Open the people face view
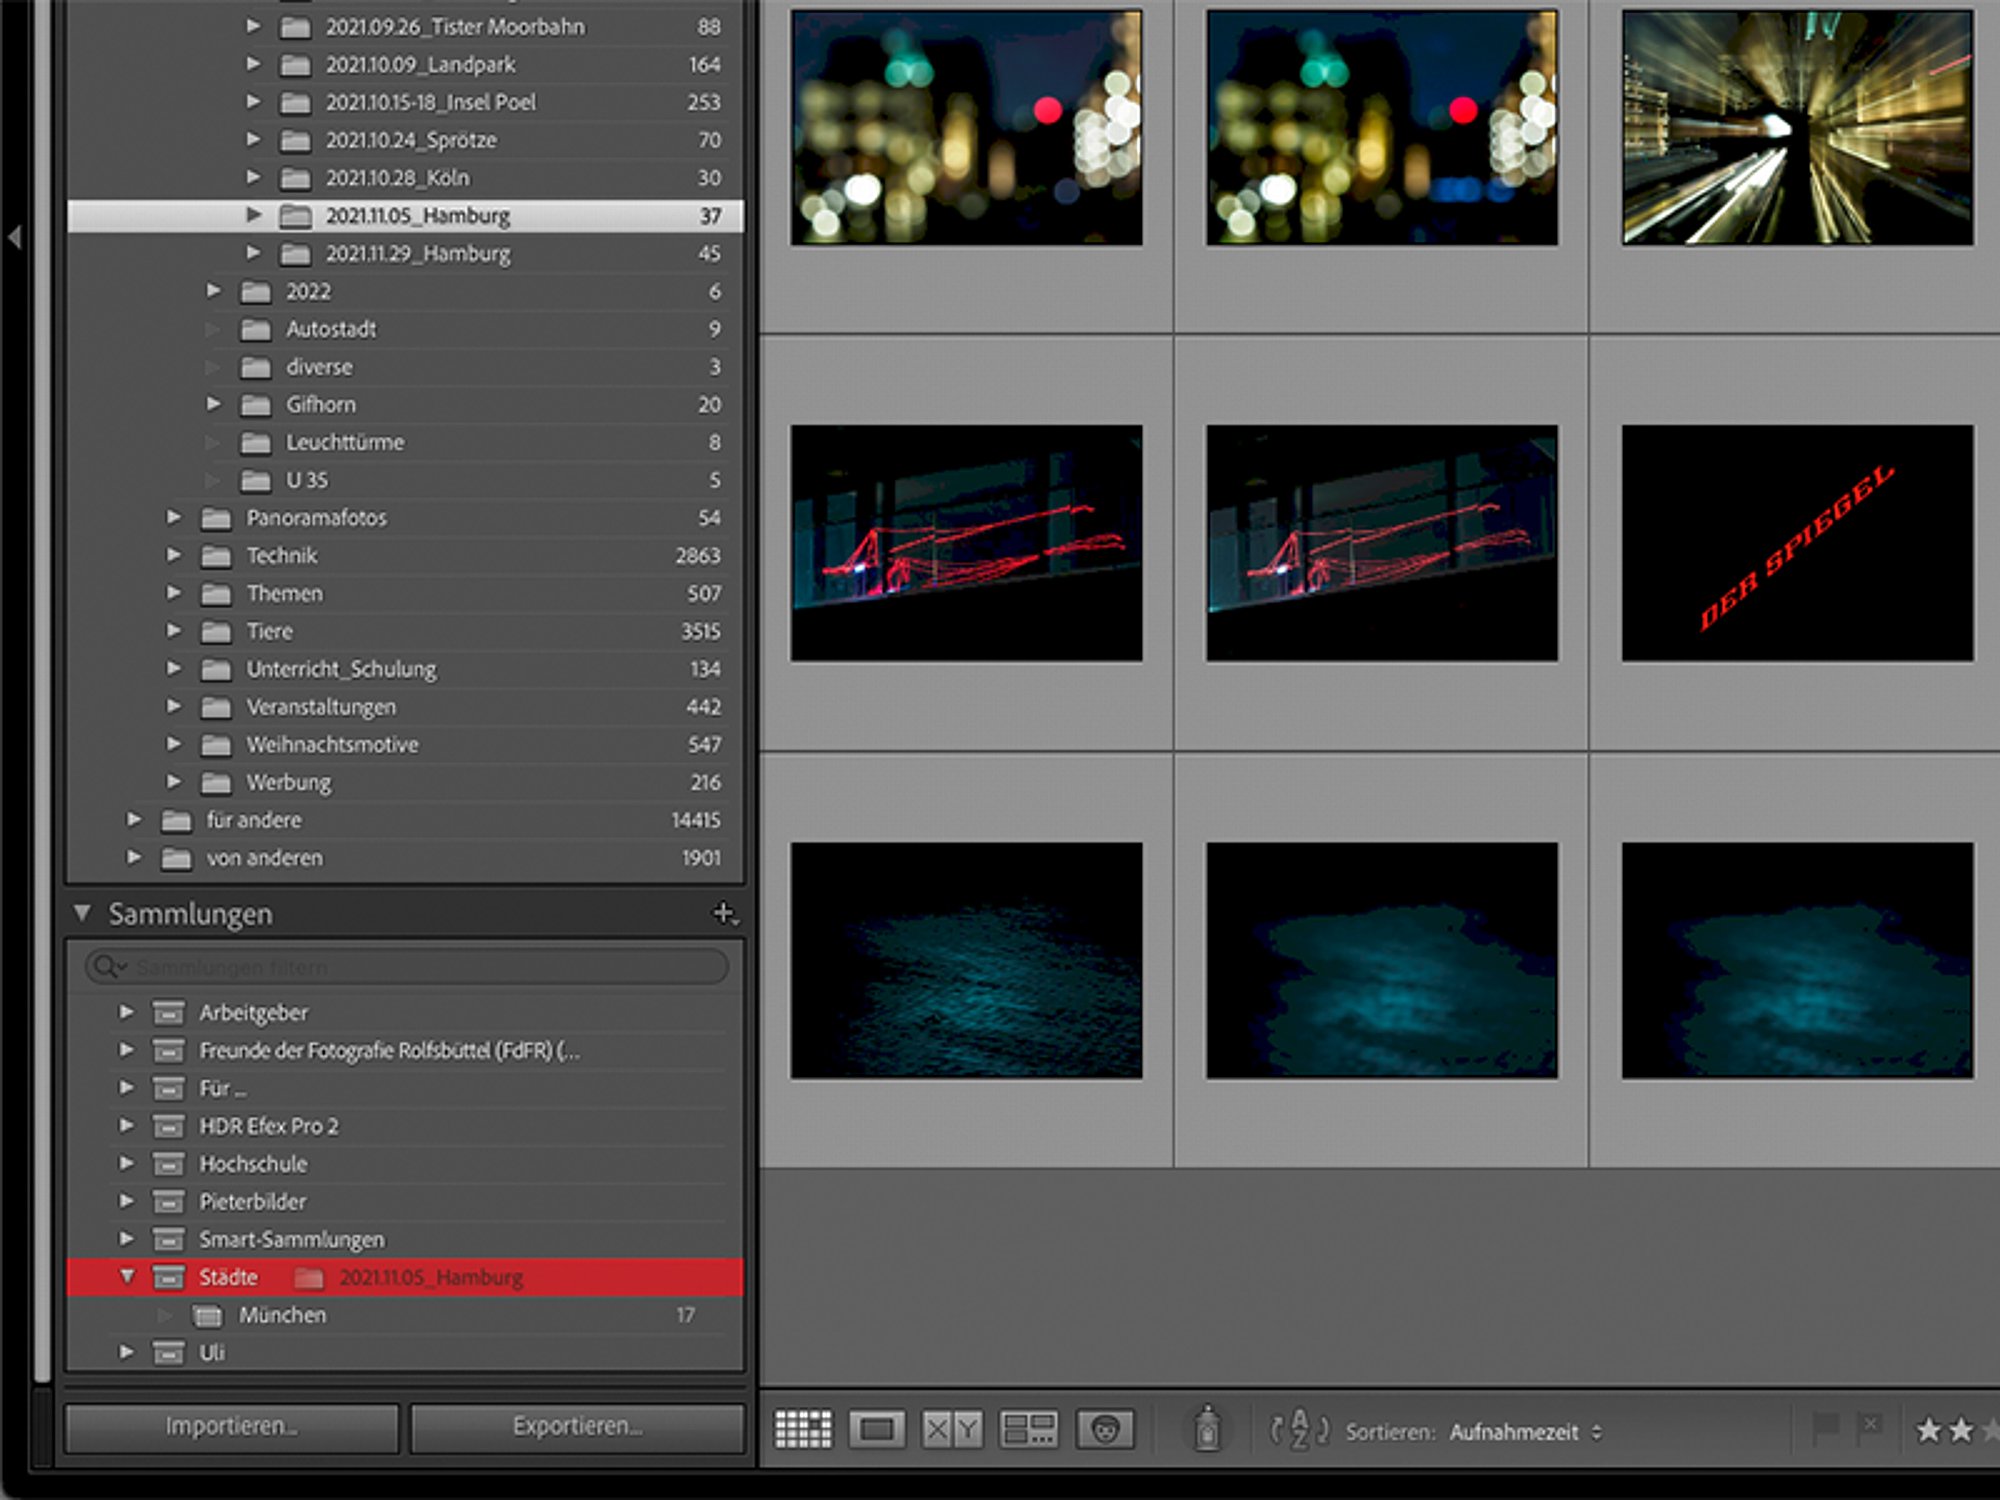The image size is (2000, 1500). [x=1105, y=1429]
